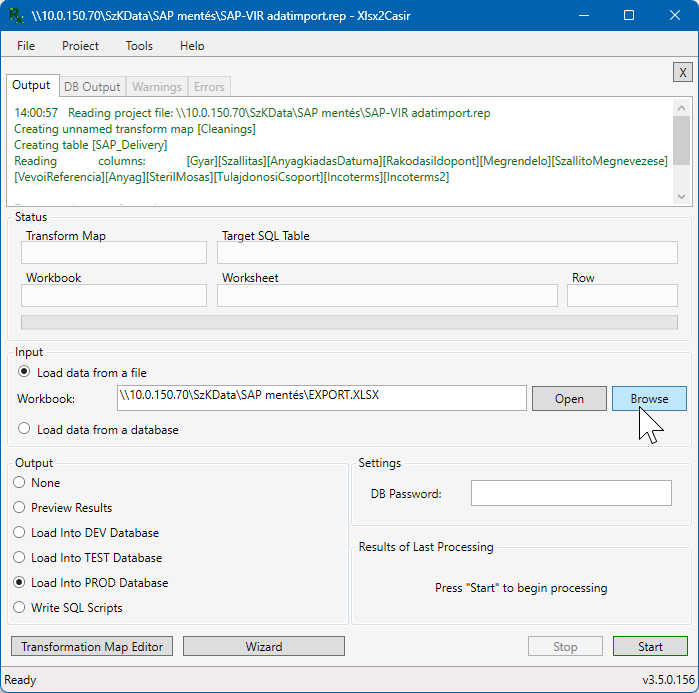
Task: Open the Project menu
Action: point(80,46)
